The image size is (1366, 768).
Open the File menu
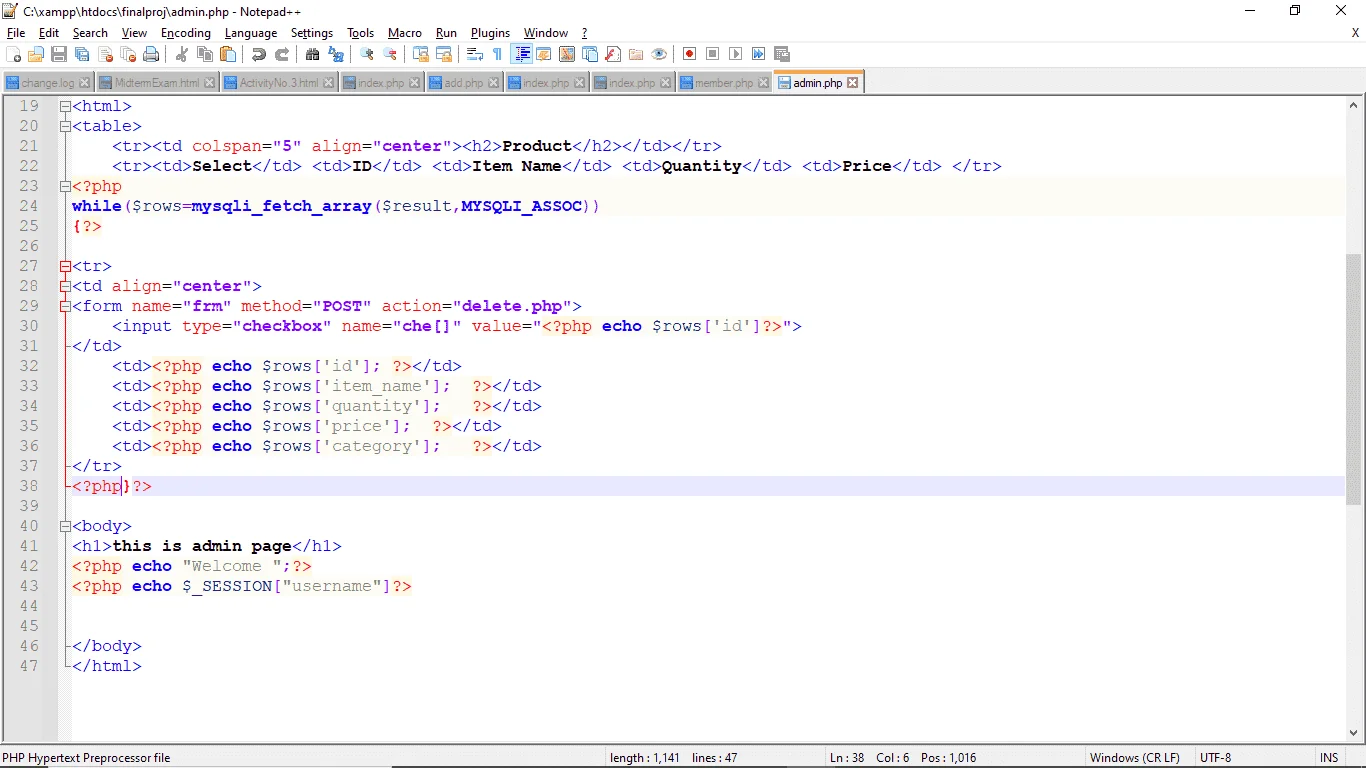point(16,33)
